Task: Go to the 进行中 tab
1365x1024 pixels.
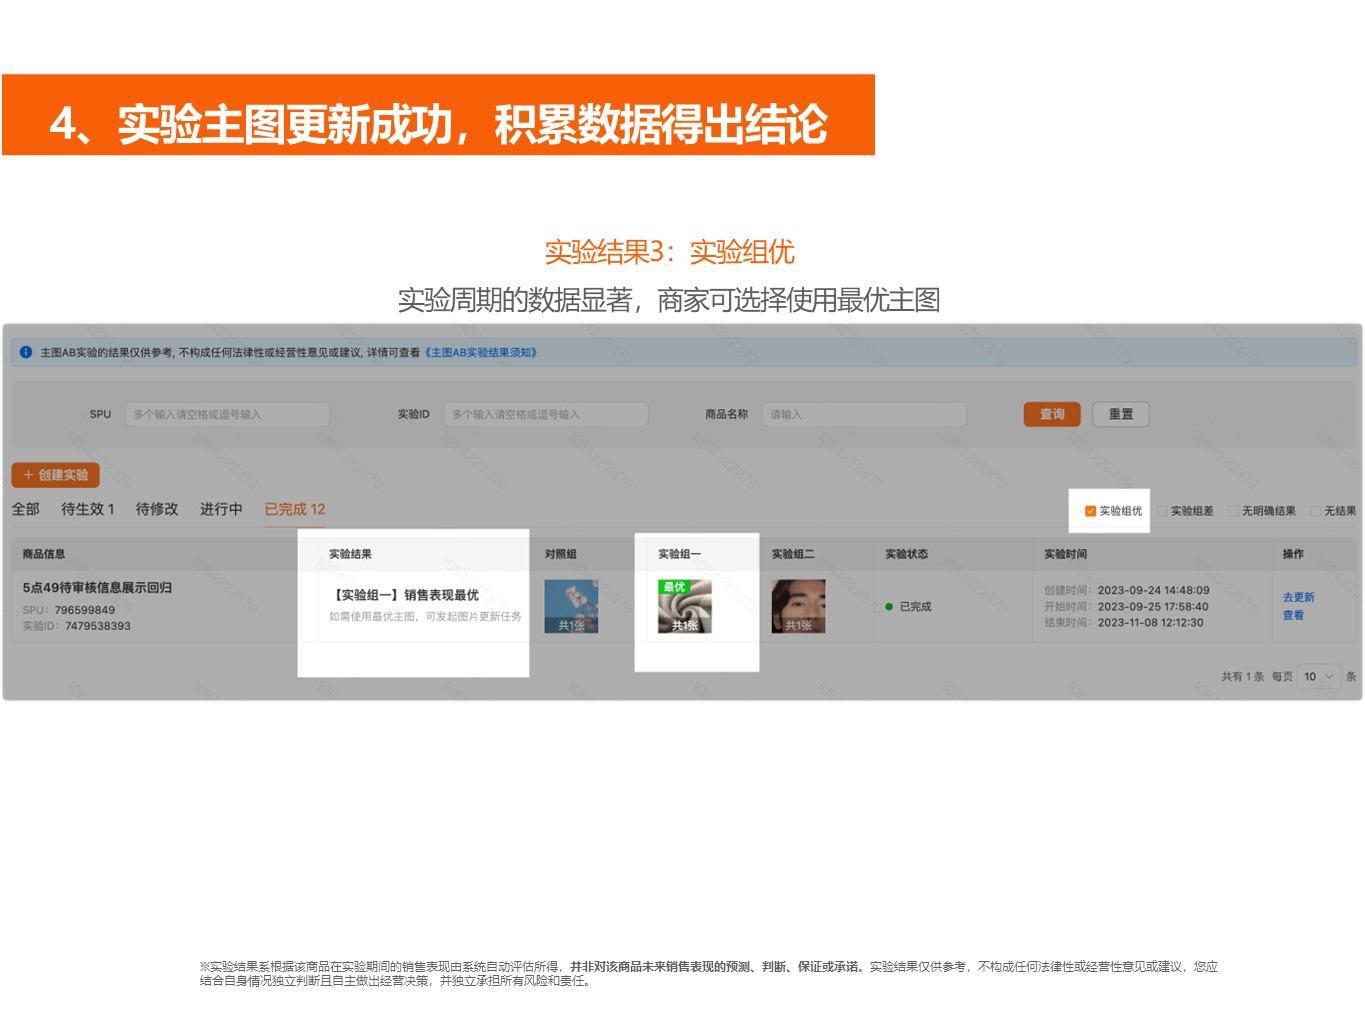Action: pos(221,509)
